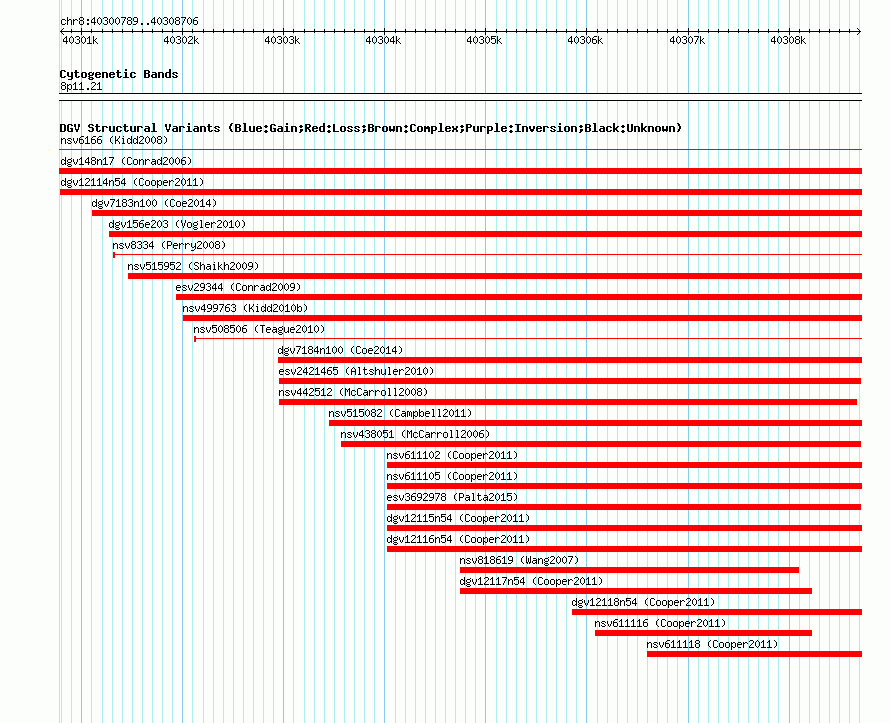
Task: Click nsv499763 (Kidd2010b) variant label
Action: 245,308
